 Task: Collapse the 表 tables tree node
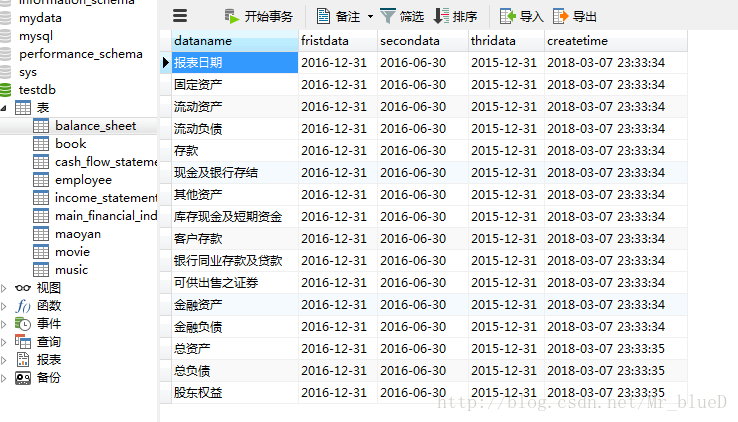[4, 108]
